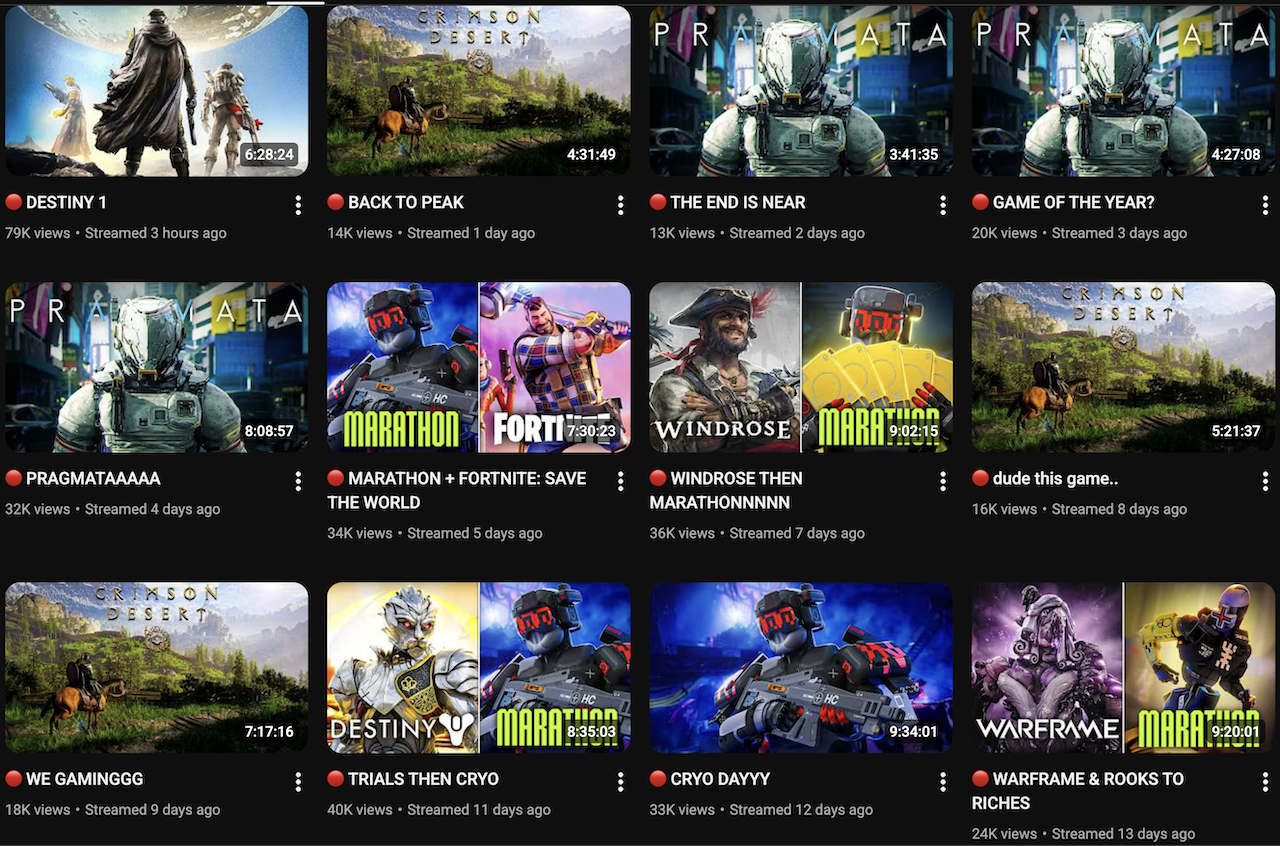Click the 24K views Streamed 13 days ago text
1280x846 pixels.
(x=1083, y=834)
